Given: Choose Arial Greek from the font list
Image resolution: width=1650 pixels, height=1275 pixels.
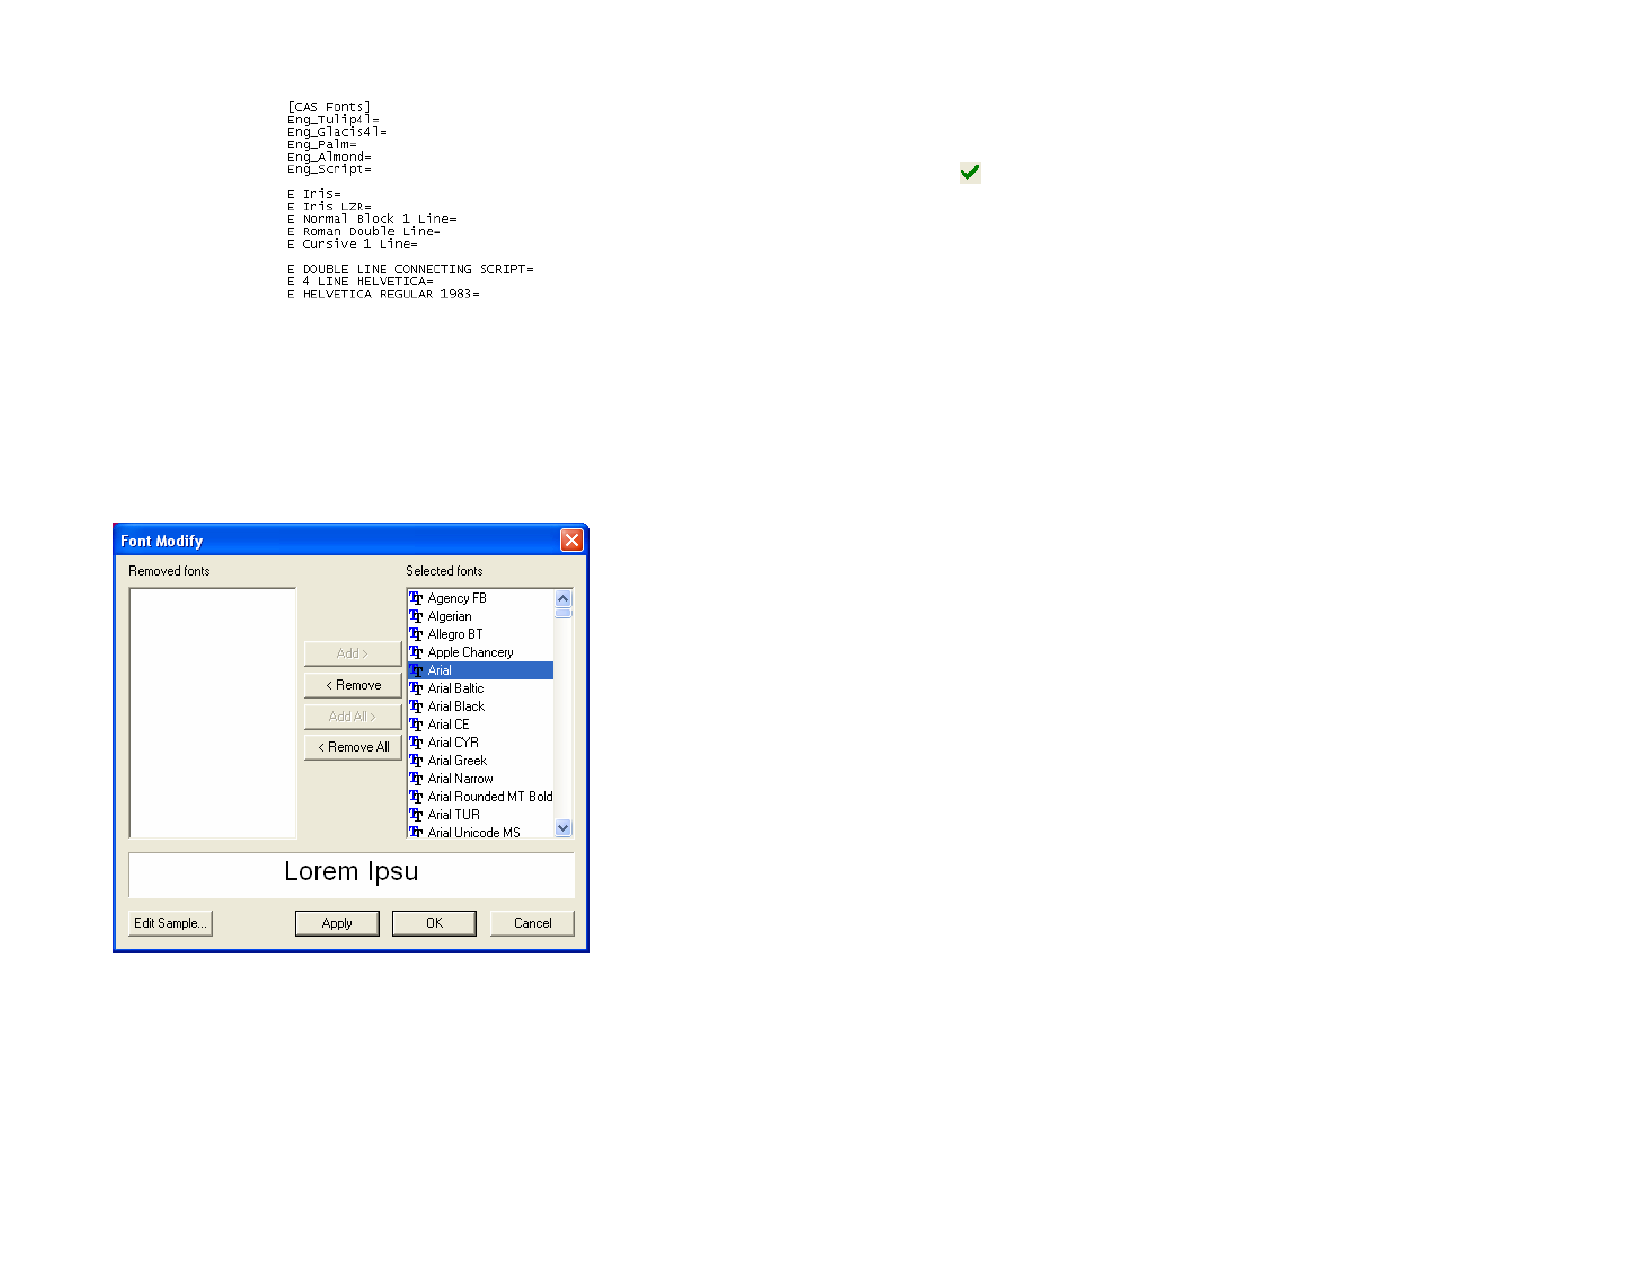Looking at the screenshot, I should click(x=457, y=760).
